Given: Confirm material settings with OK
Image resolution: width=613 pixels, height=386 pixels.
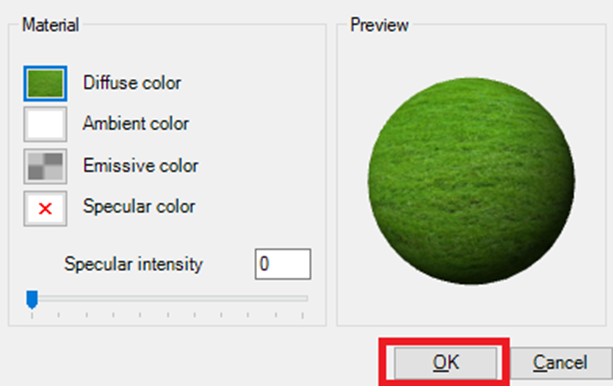Looking at the screenshot, I should [x=446, y=363].
